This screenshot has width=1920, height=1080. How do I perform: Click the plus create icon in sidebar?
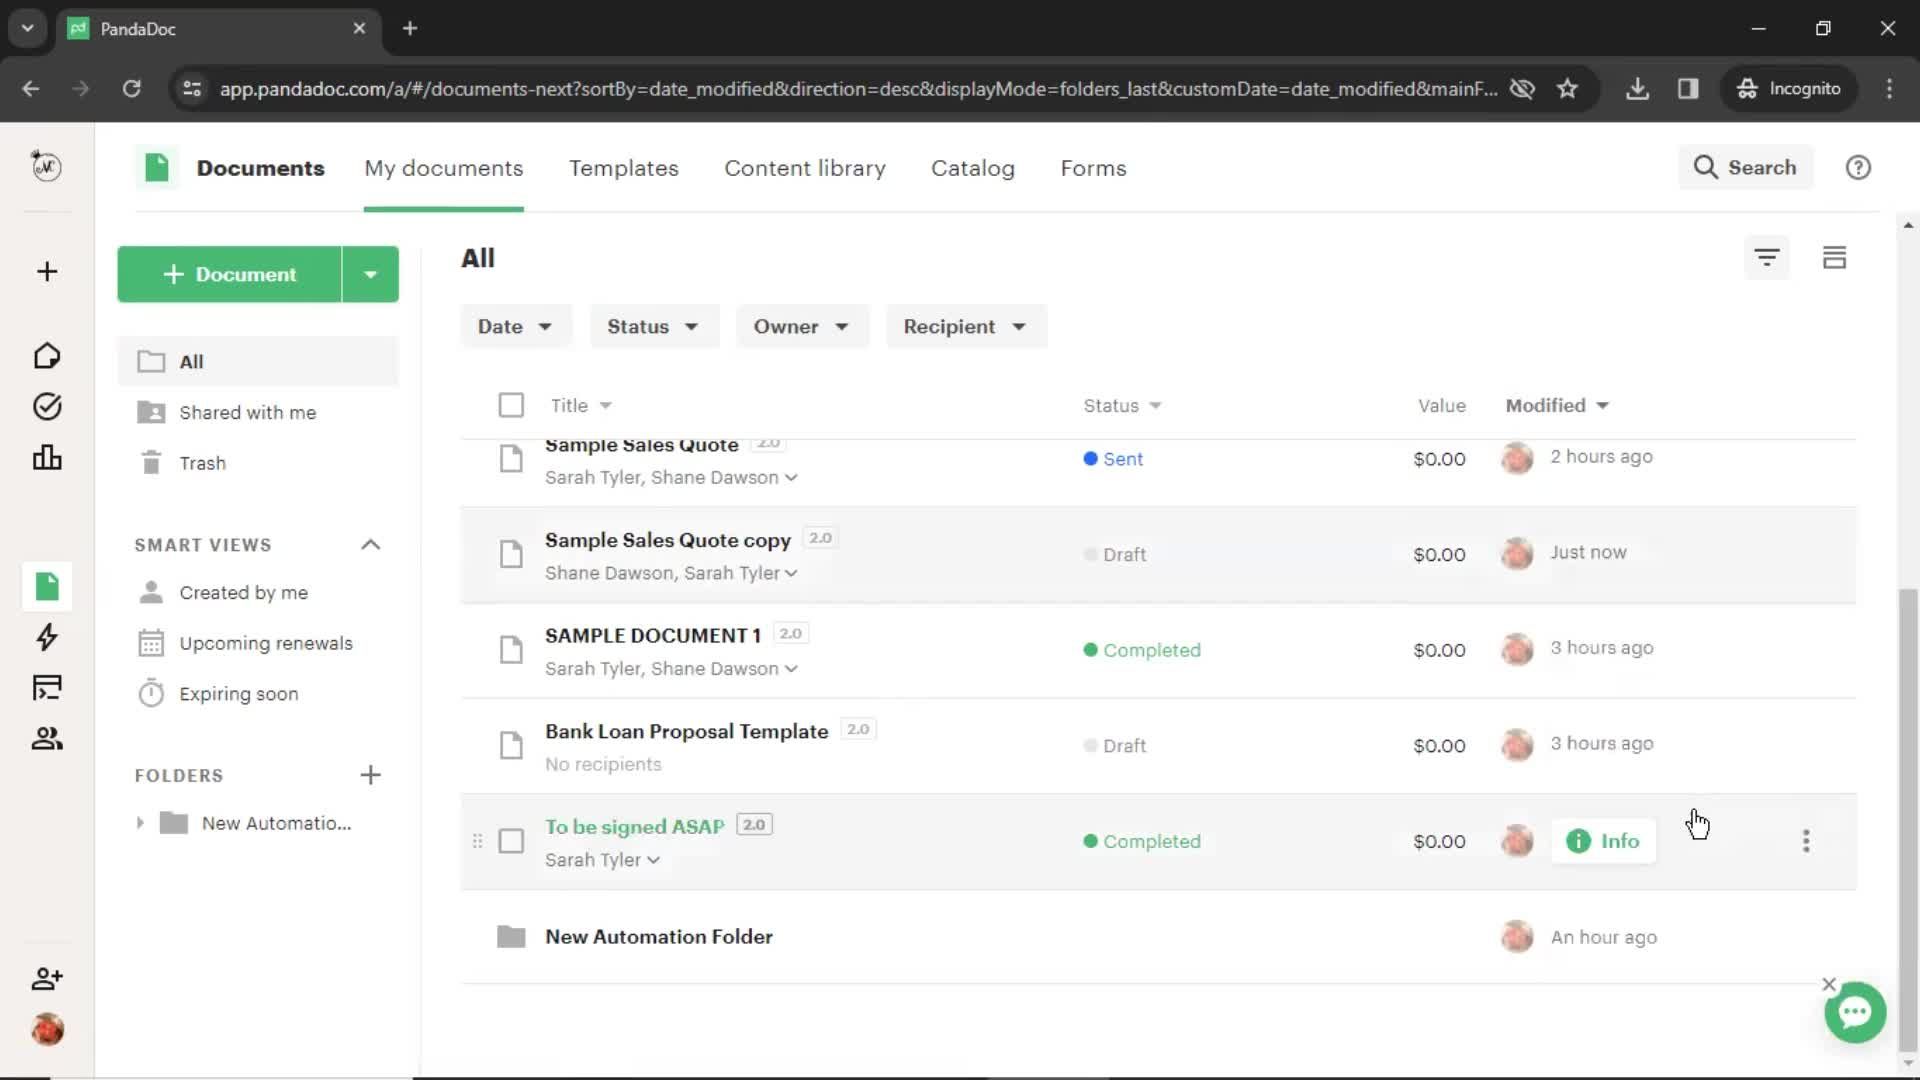[47, 272]
